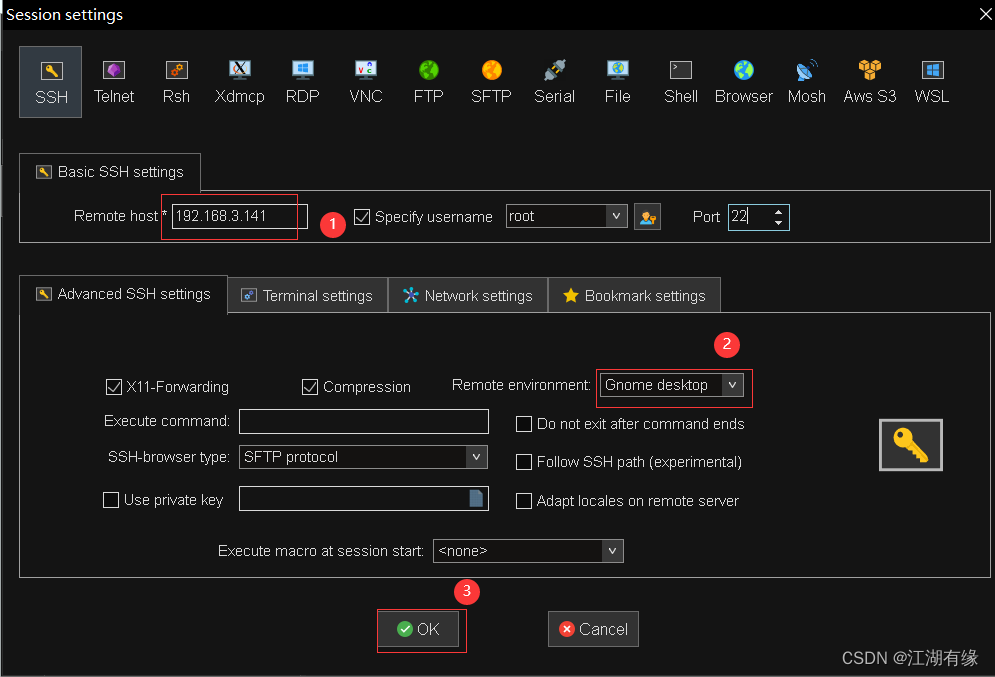Open the Advanced SSH settings tab

[x=124, y=294]
